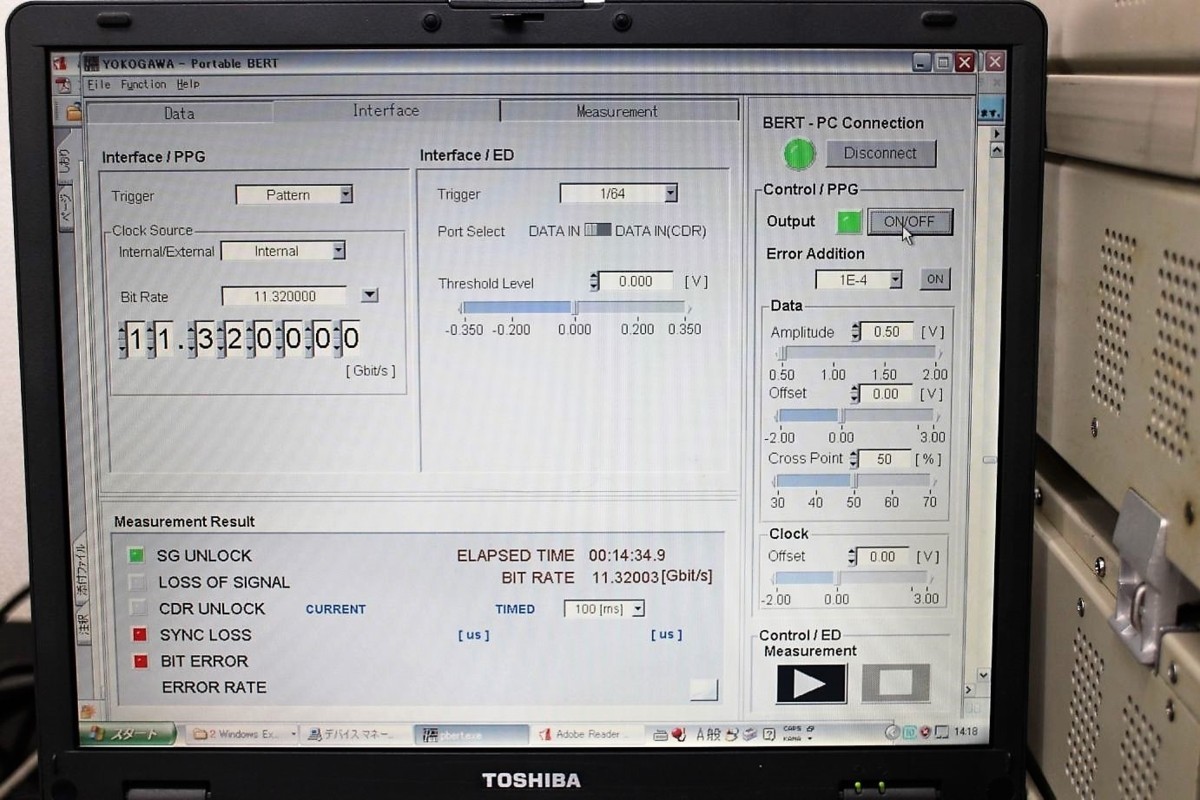Open the PPG Trigger Pattern dropdown

[x=345, y=195]
